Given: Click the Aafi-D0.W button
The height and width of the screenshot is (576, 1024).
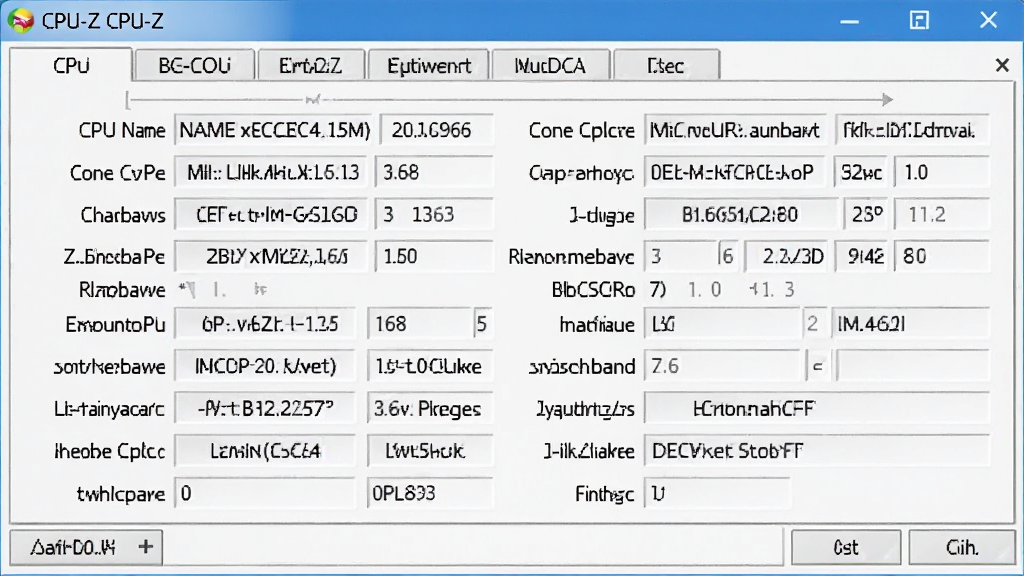Looking at the screenshot, I should tap(86, 547).
